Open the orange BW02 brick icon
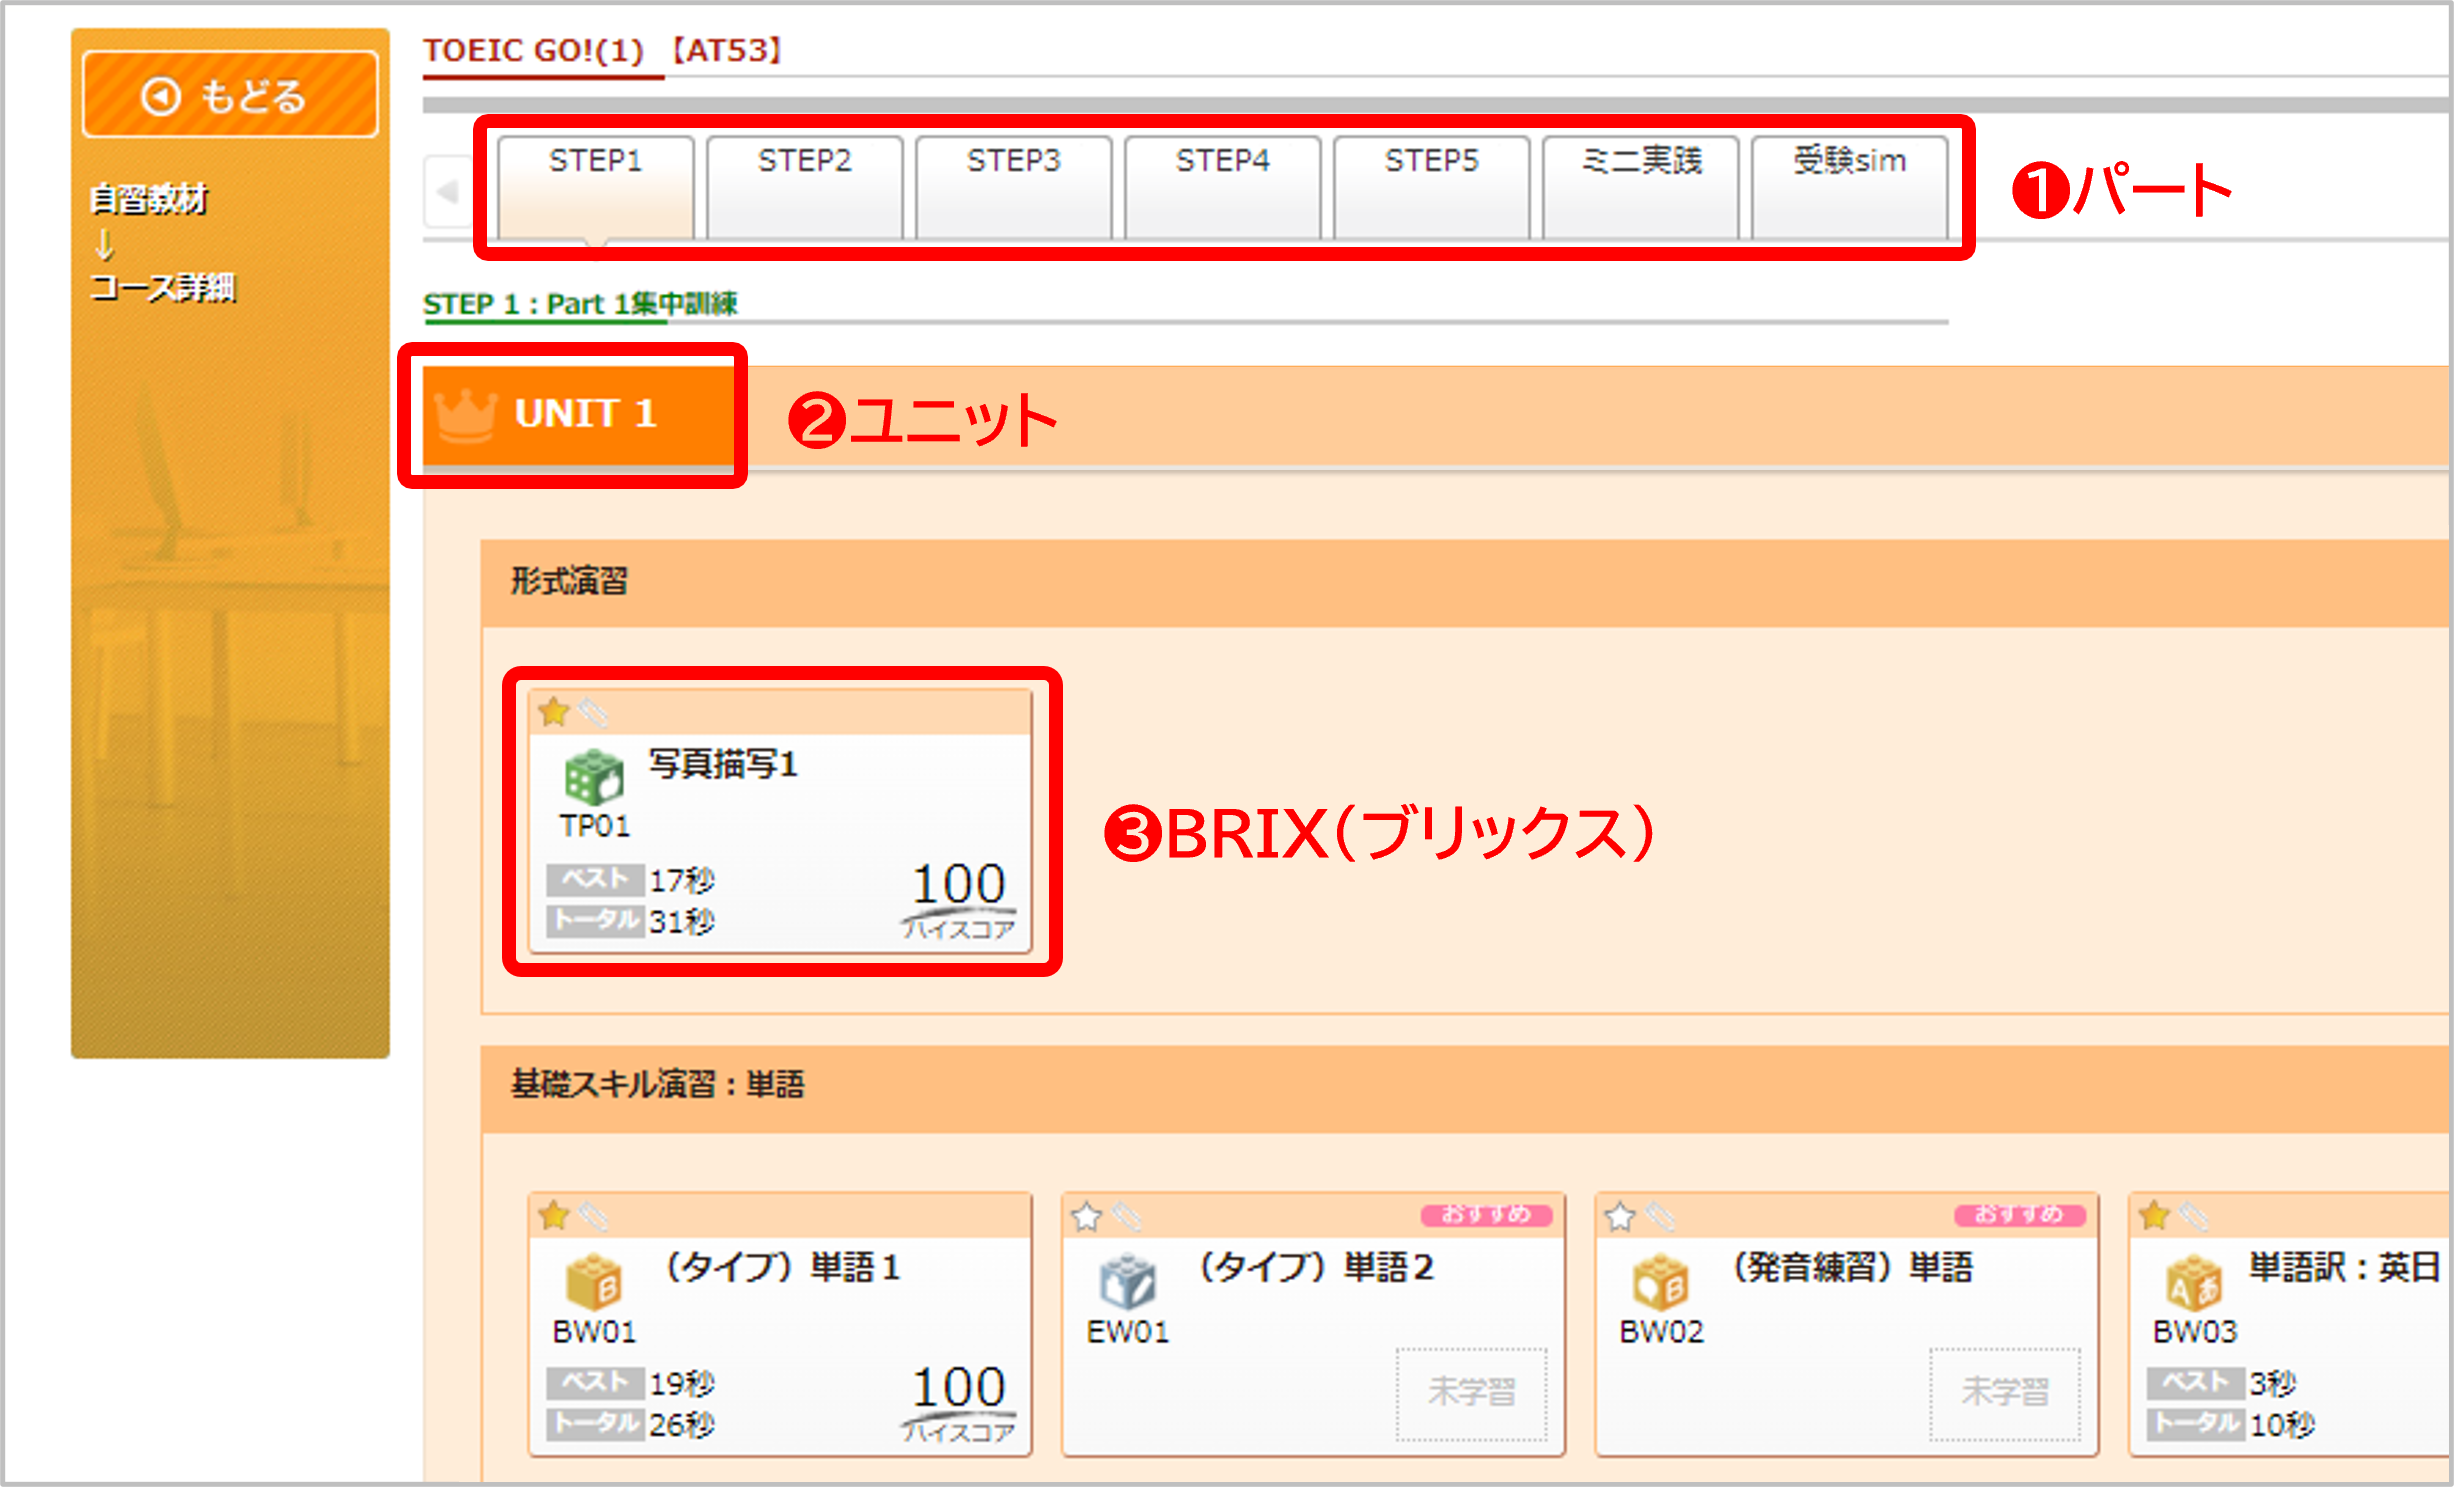 pyautogui.click(x=1661, y=1281)
